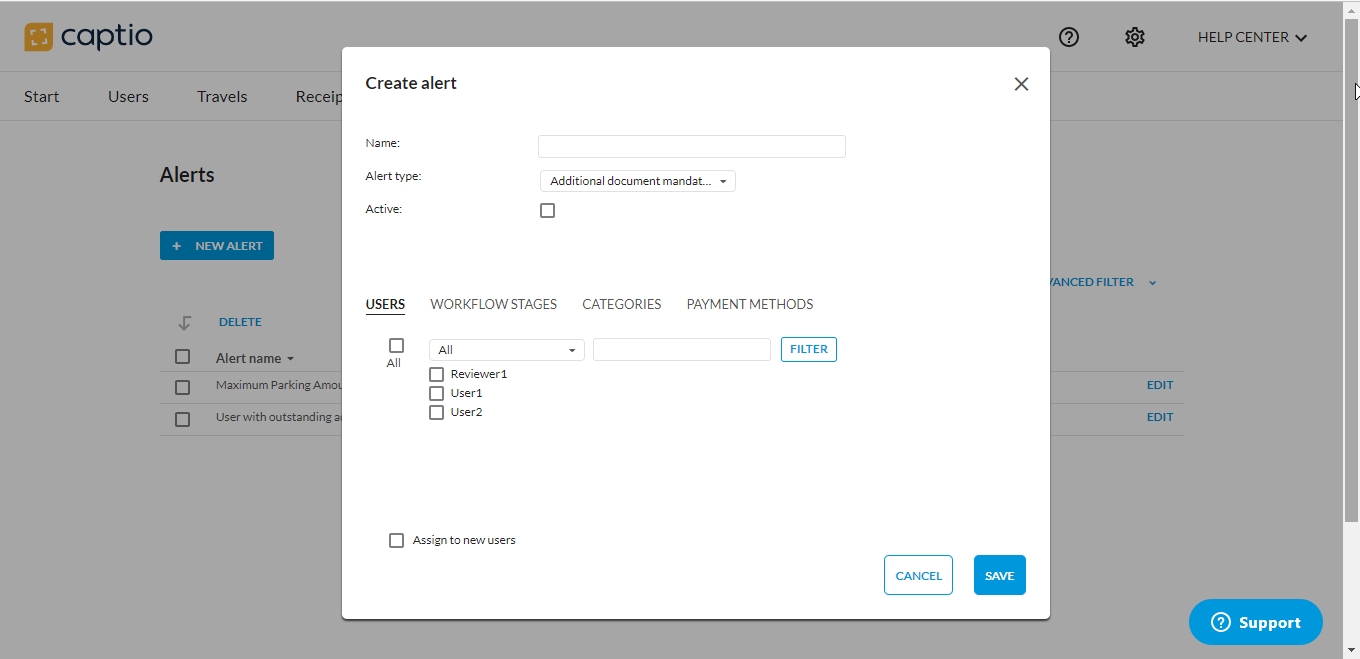Click the sort arrow icon beside Delete
This screenshot has width=1360, height=659.
click(184, 323)
